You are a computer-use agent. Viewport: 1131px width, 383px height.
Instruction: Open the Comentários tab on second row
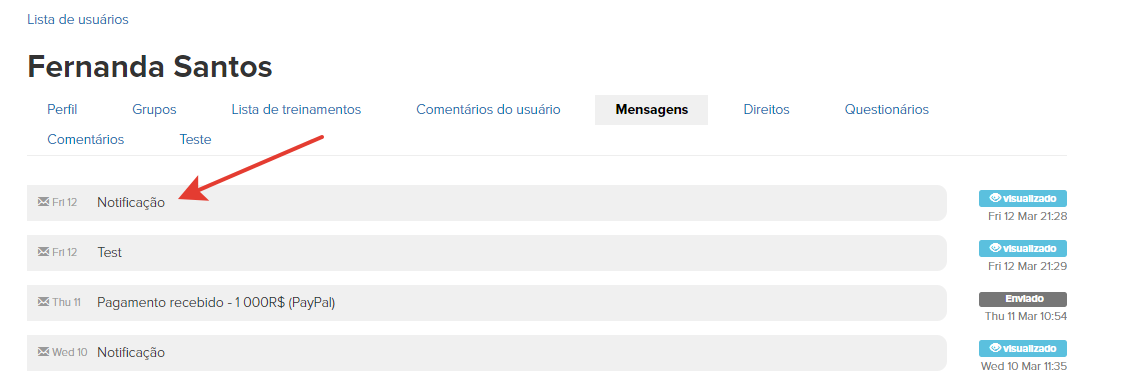click(x=86, y=139)
